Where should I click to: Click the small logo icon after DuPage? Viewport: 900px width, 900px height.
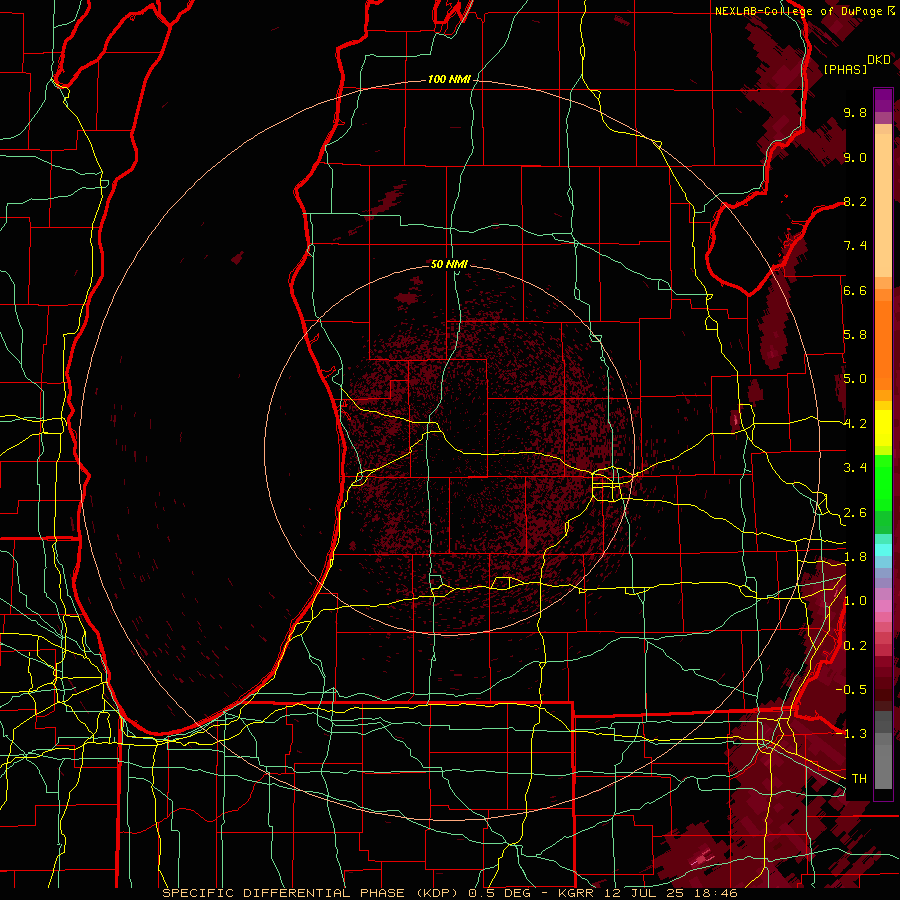point(890,10)
